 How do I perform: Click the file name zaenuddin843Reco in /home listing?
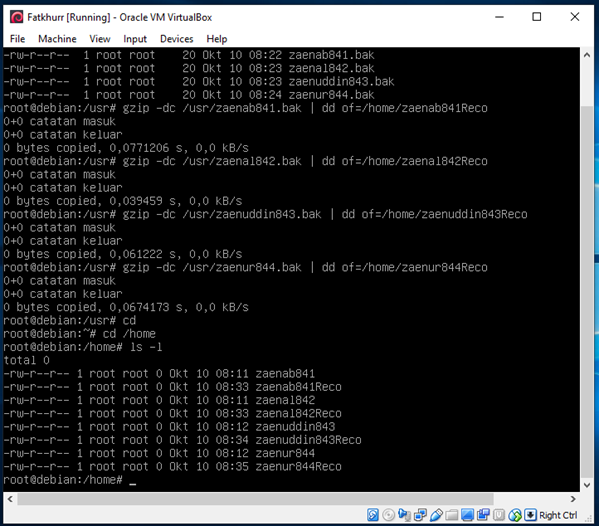tap(308, 440)
